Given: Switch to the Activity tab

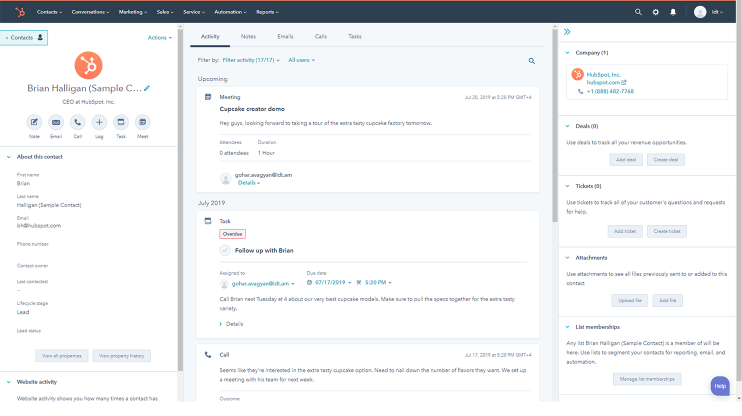Looking at the screenshot, I should coord(210,36).
